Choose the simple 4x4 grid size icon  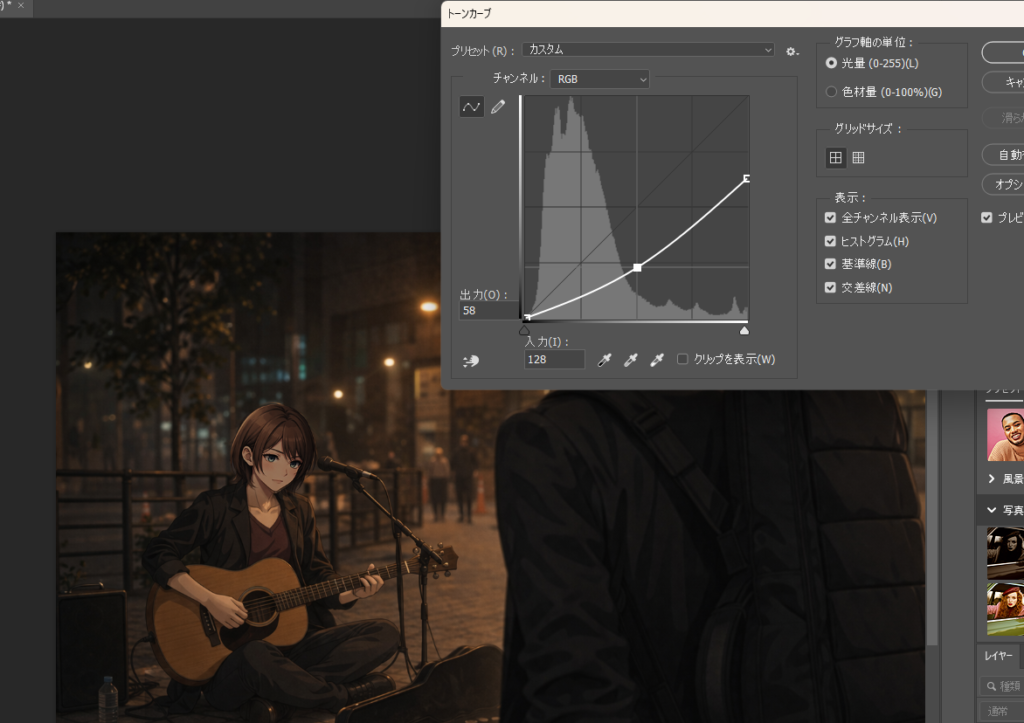click(x=835, y=157)
